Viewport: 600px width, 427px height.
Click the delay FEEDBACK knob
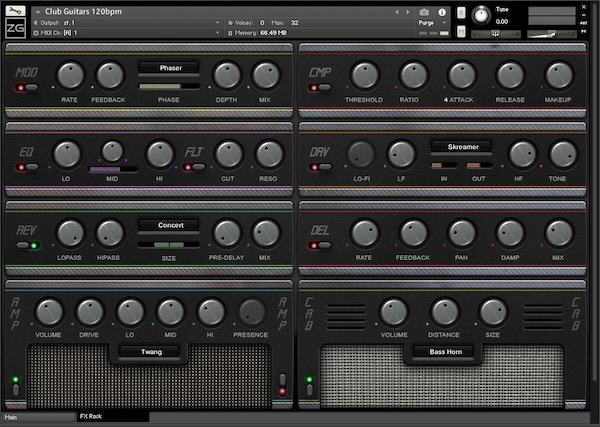tap(413, 233)
